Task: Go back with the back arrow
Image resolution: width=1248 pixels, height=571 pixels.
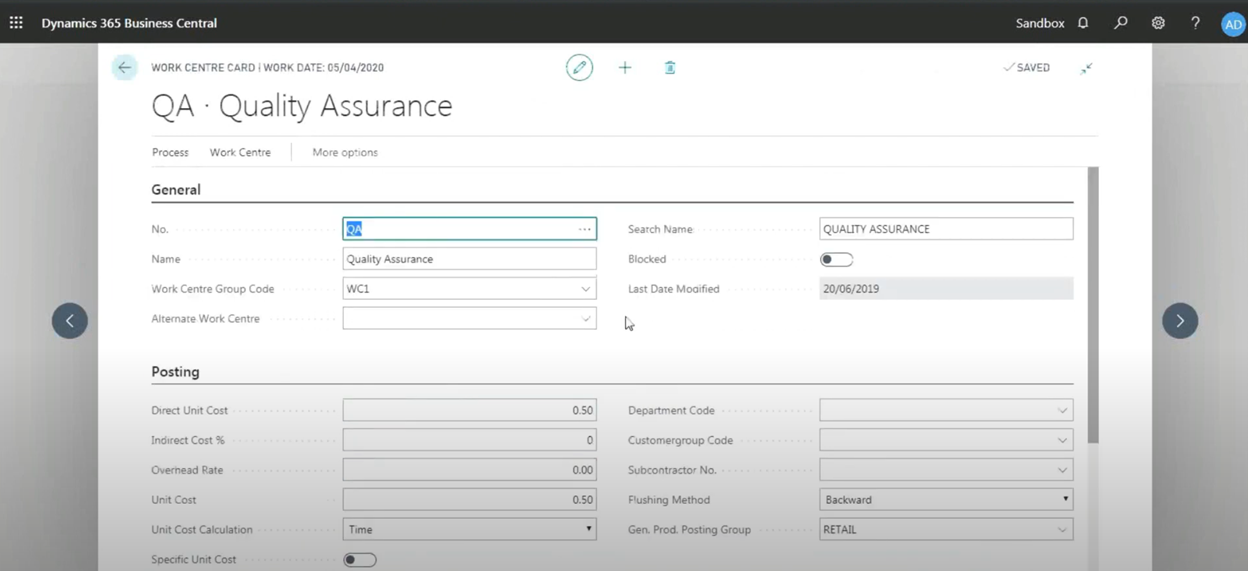Action: click(124, 67)
